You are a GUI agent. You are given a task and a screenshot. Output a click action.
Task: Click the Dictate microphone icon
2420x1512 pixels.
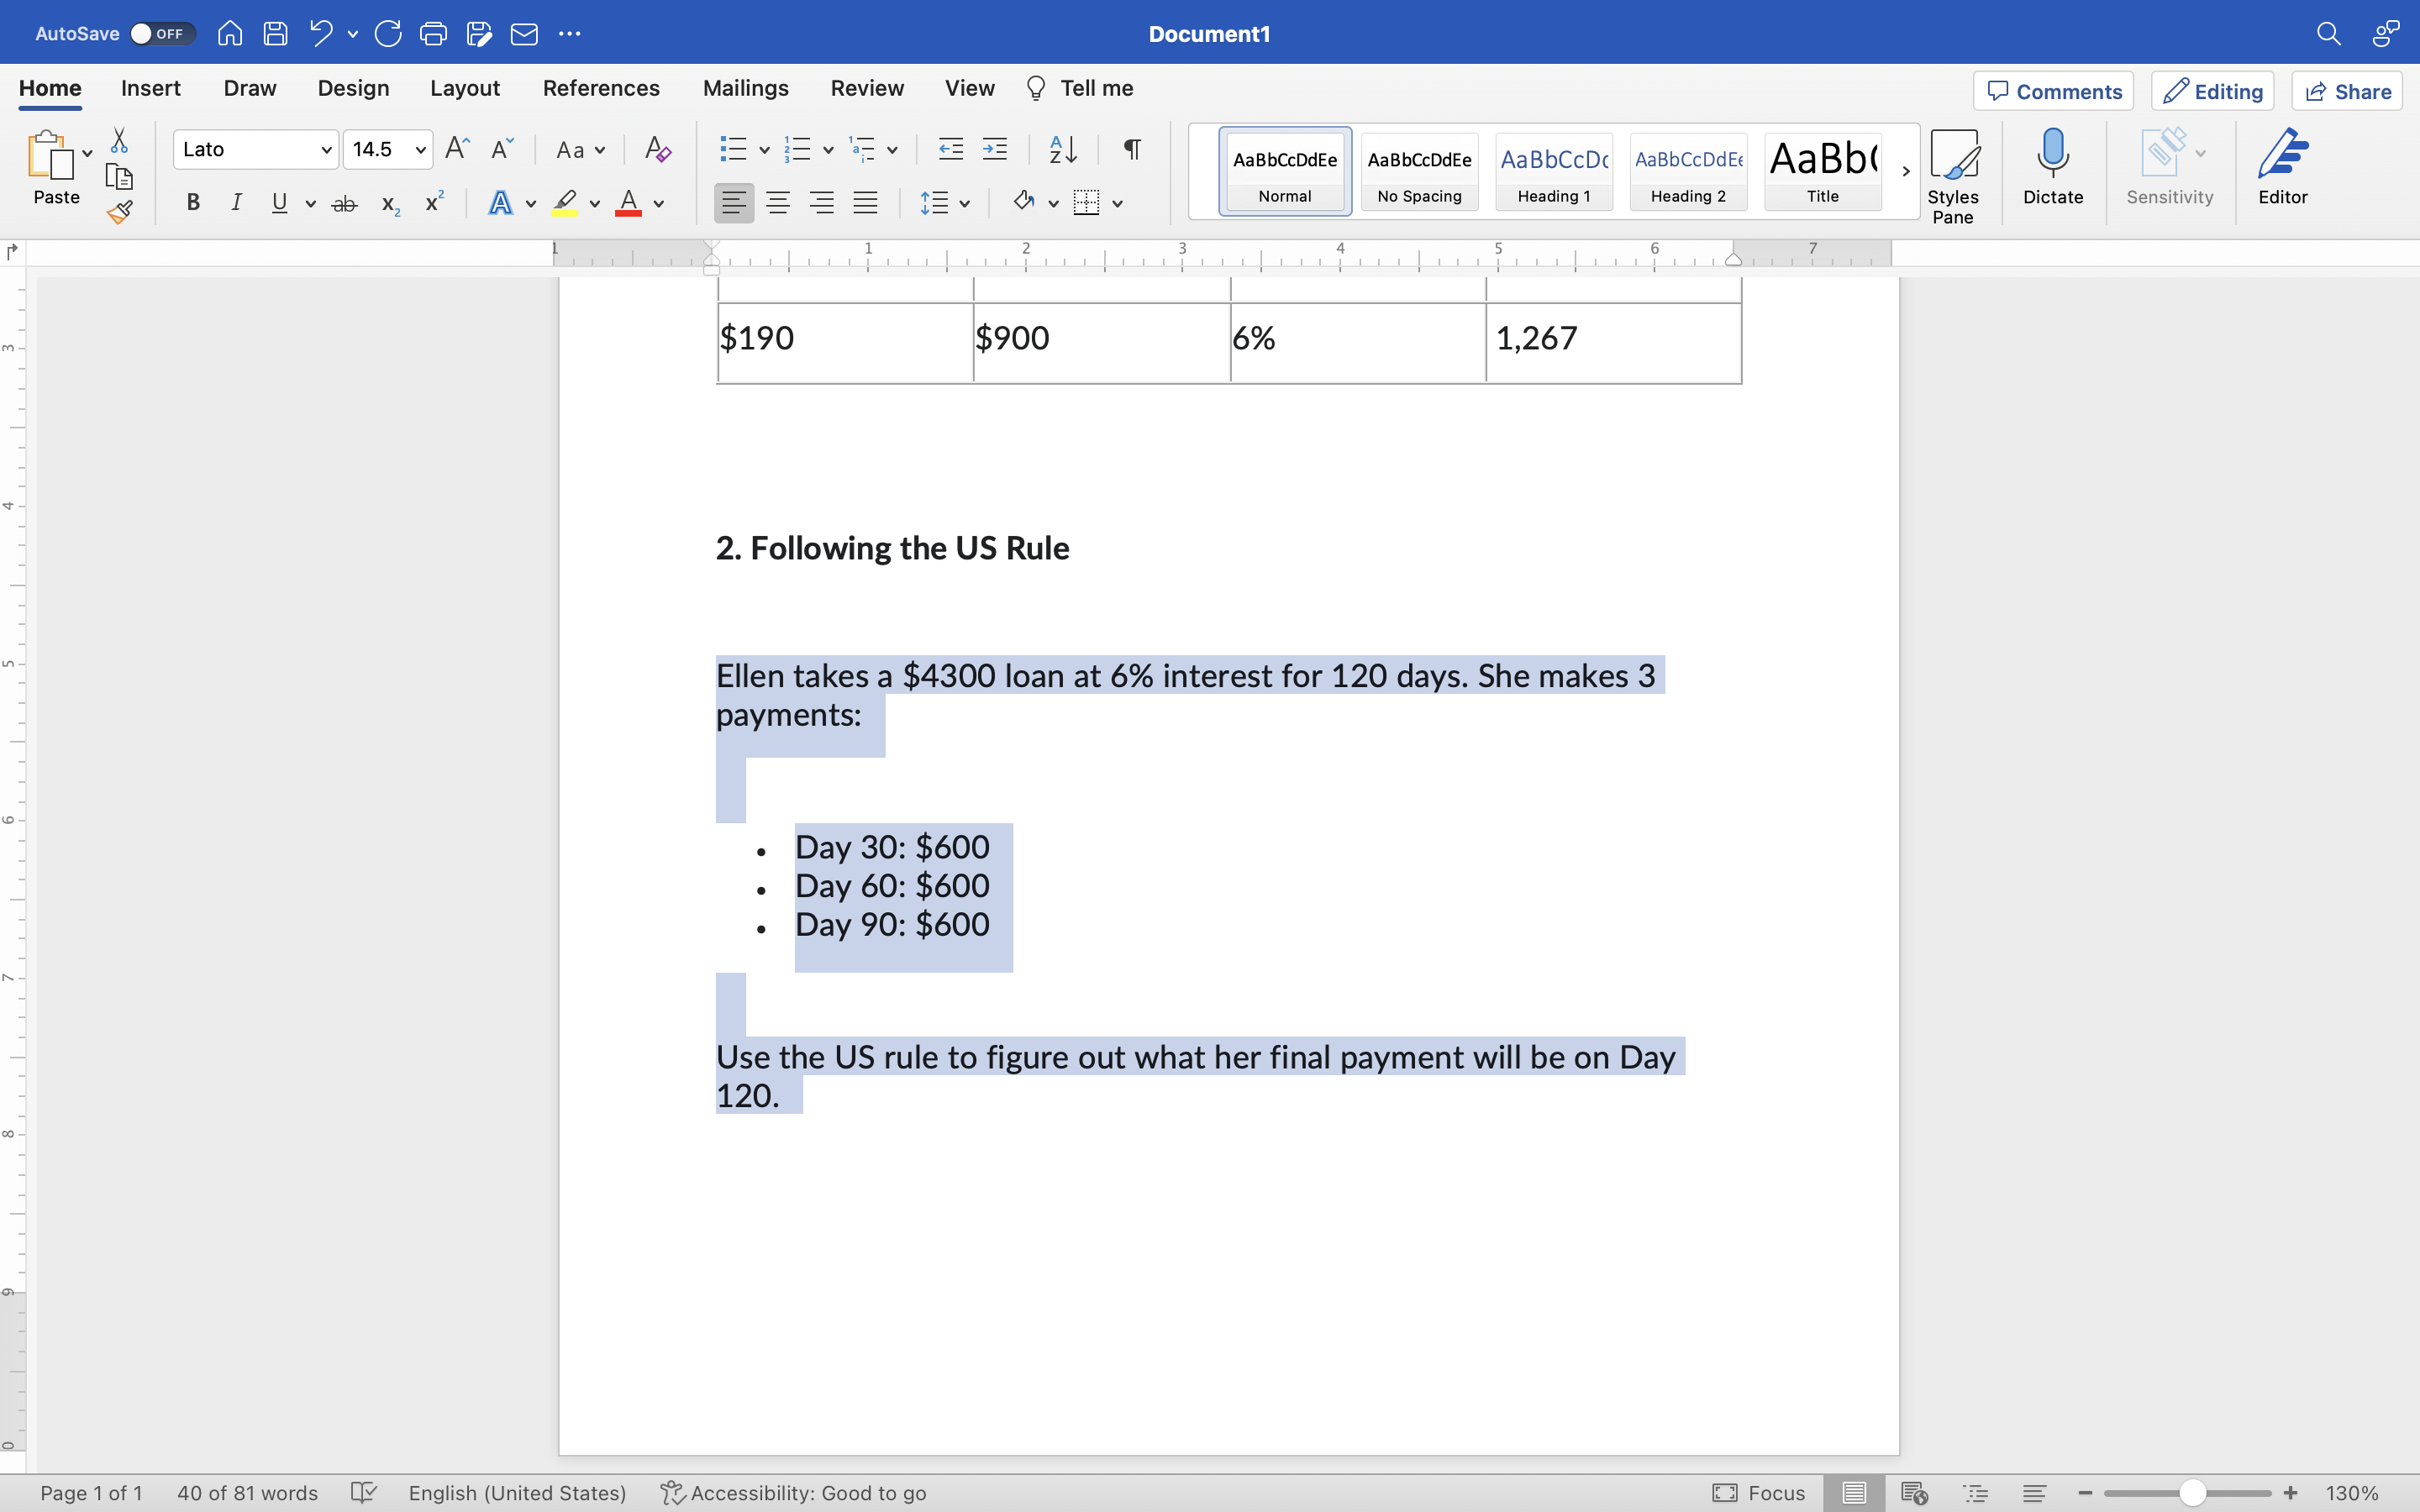pyautogui.click(x=2052, y=153)
